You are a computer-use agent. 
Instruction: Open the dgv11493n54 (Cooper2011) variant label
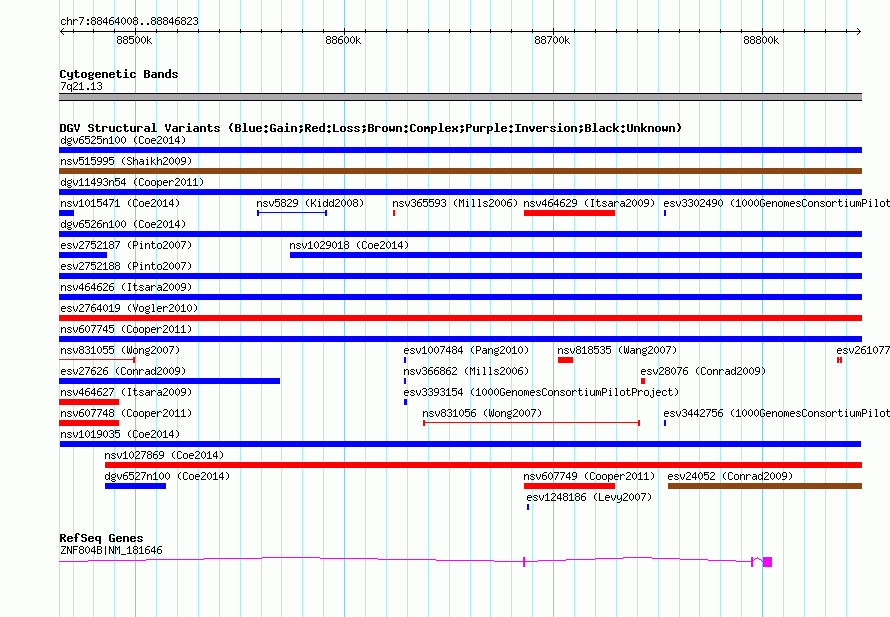pos(132,182)
